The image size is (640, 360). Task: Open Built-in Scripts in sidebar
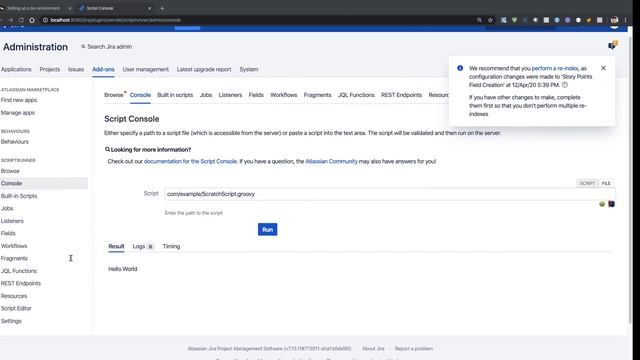[19, 196]
